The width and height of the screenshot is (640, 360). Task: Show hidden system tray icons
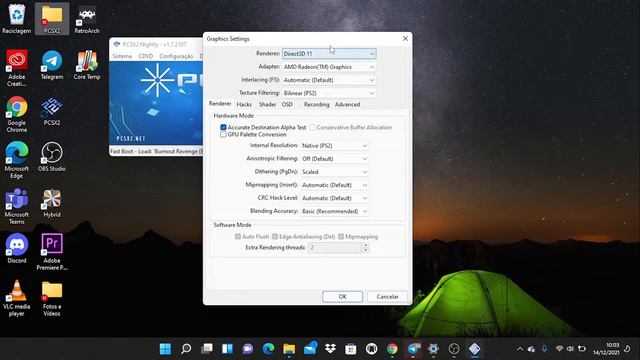pos(520,349)
